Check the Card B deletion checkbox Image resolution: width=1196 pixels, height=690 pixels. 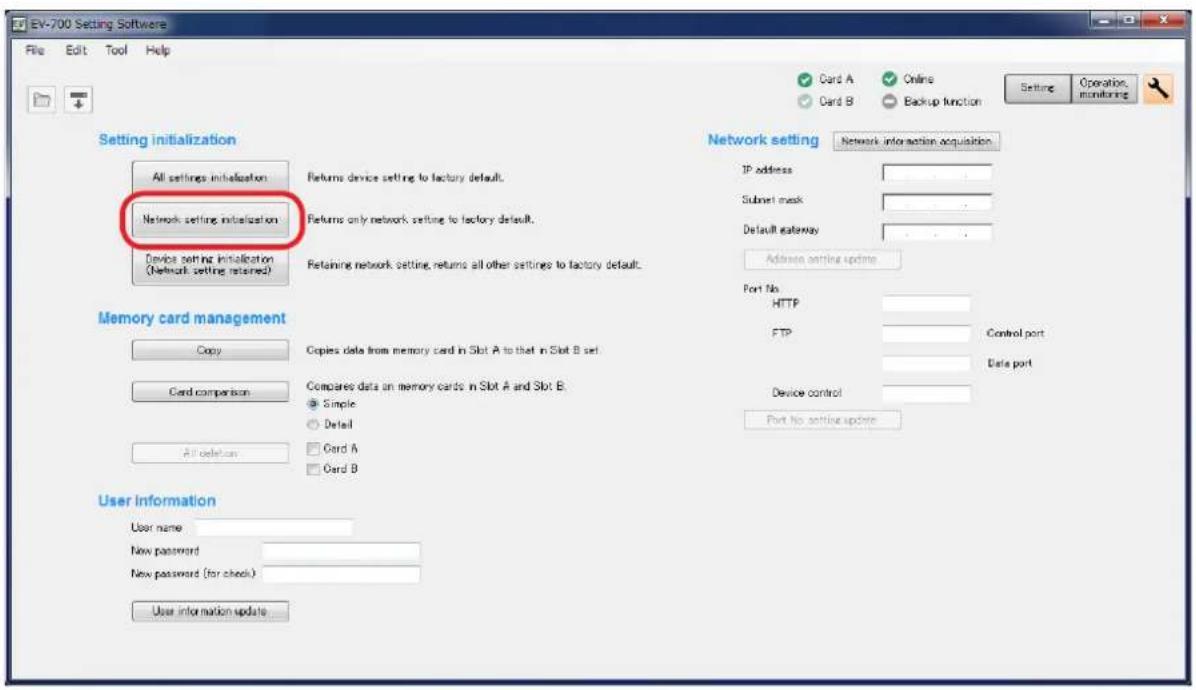click(313, 470)
